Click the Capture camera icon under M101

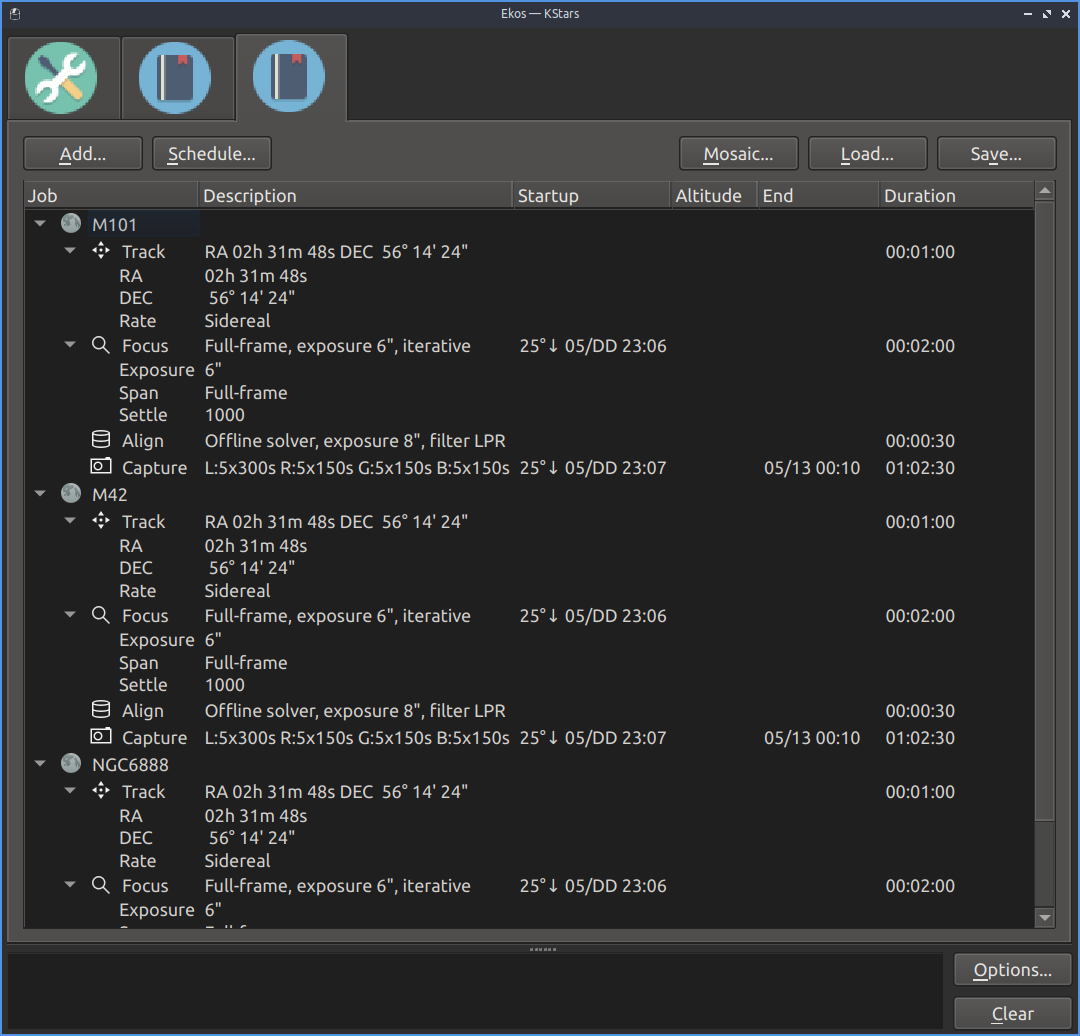(x=101, y=466)
